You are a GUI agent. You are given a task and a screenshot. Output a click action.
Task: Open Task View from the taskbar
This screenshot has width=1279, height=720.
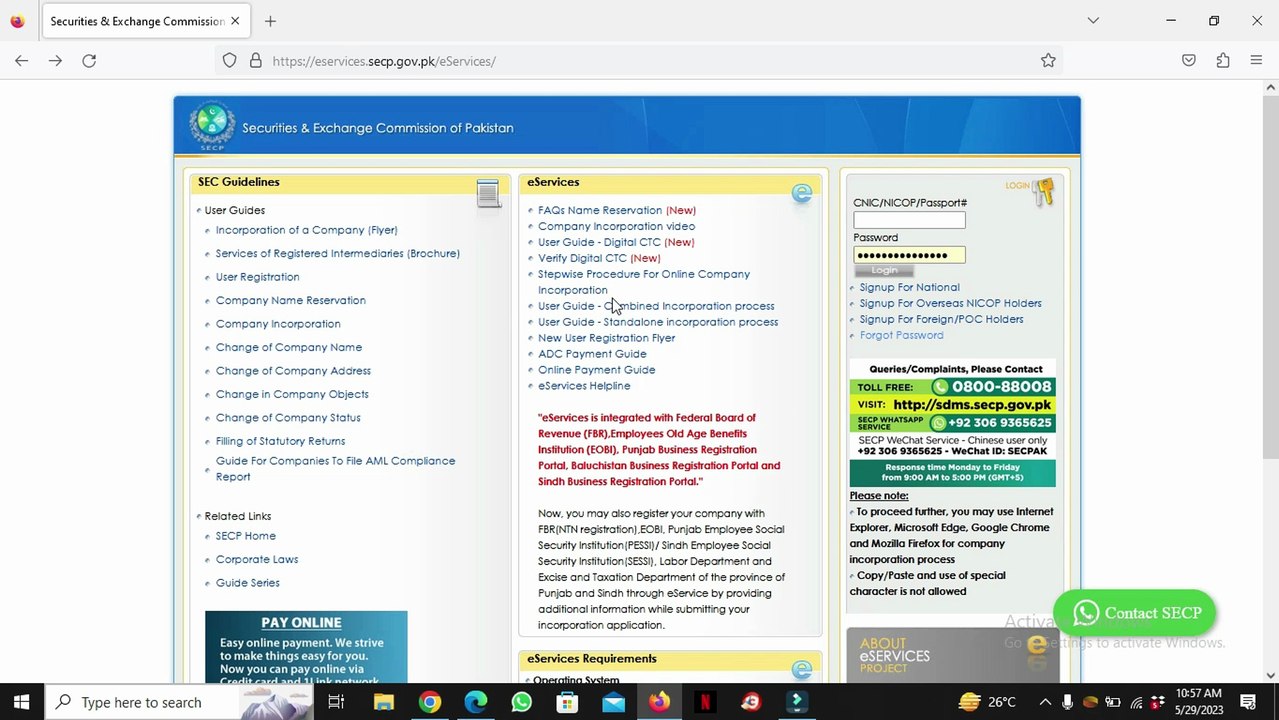(336, 702)
